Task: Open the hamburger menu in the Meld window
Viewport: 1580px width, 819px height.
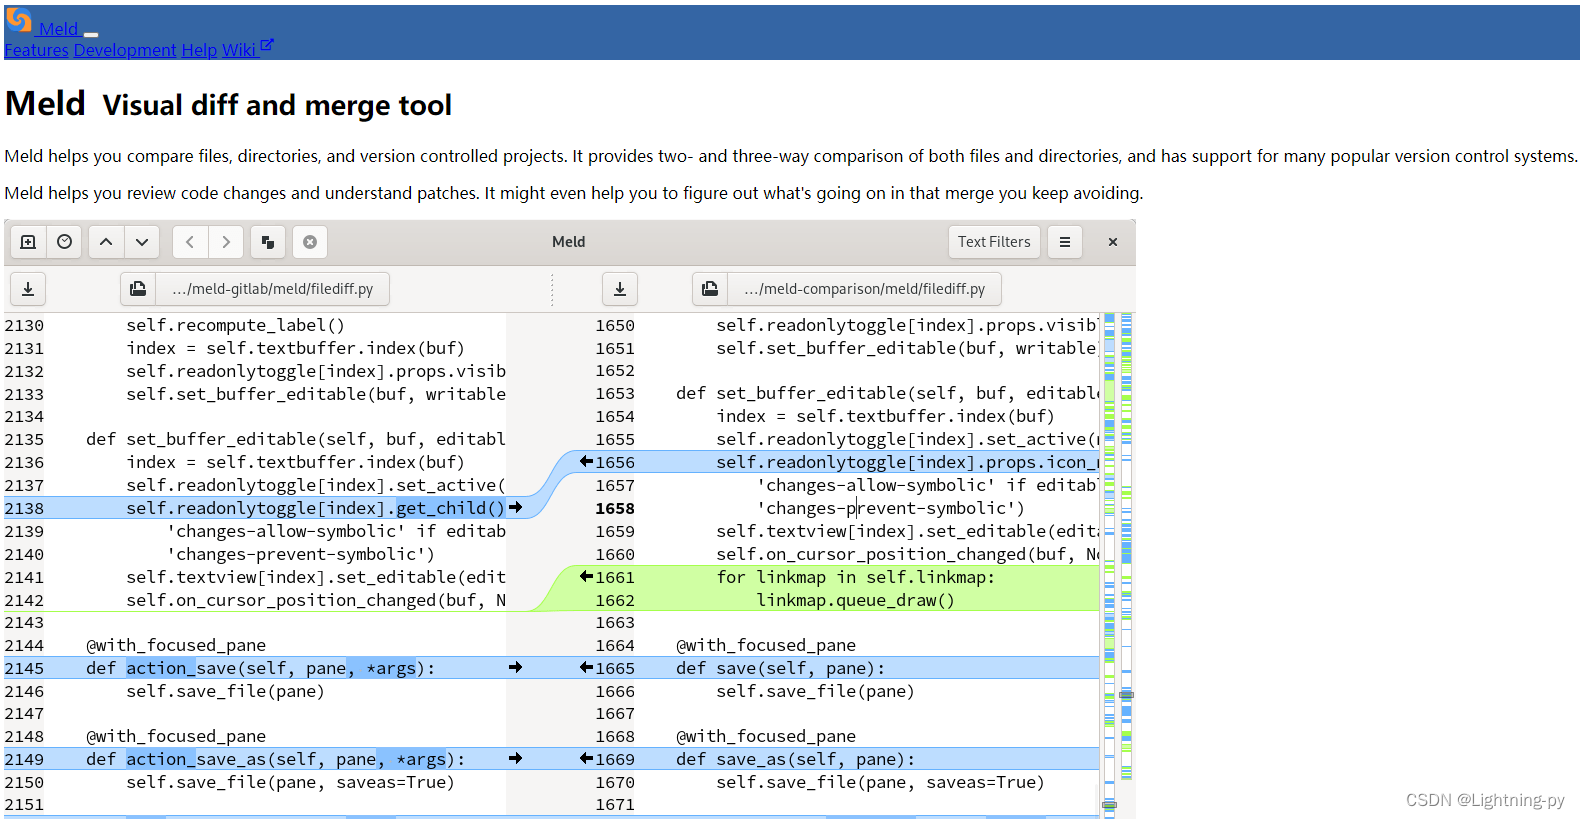Action: (1065, 242)
